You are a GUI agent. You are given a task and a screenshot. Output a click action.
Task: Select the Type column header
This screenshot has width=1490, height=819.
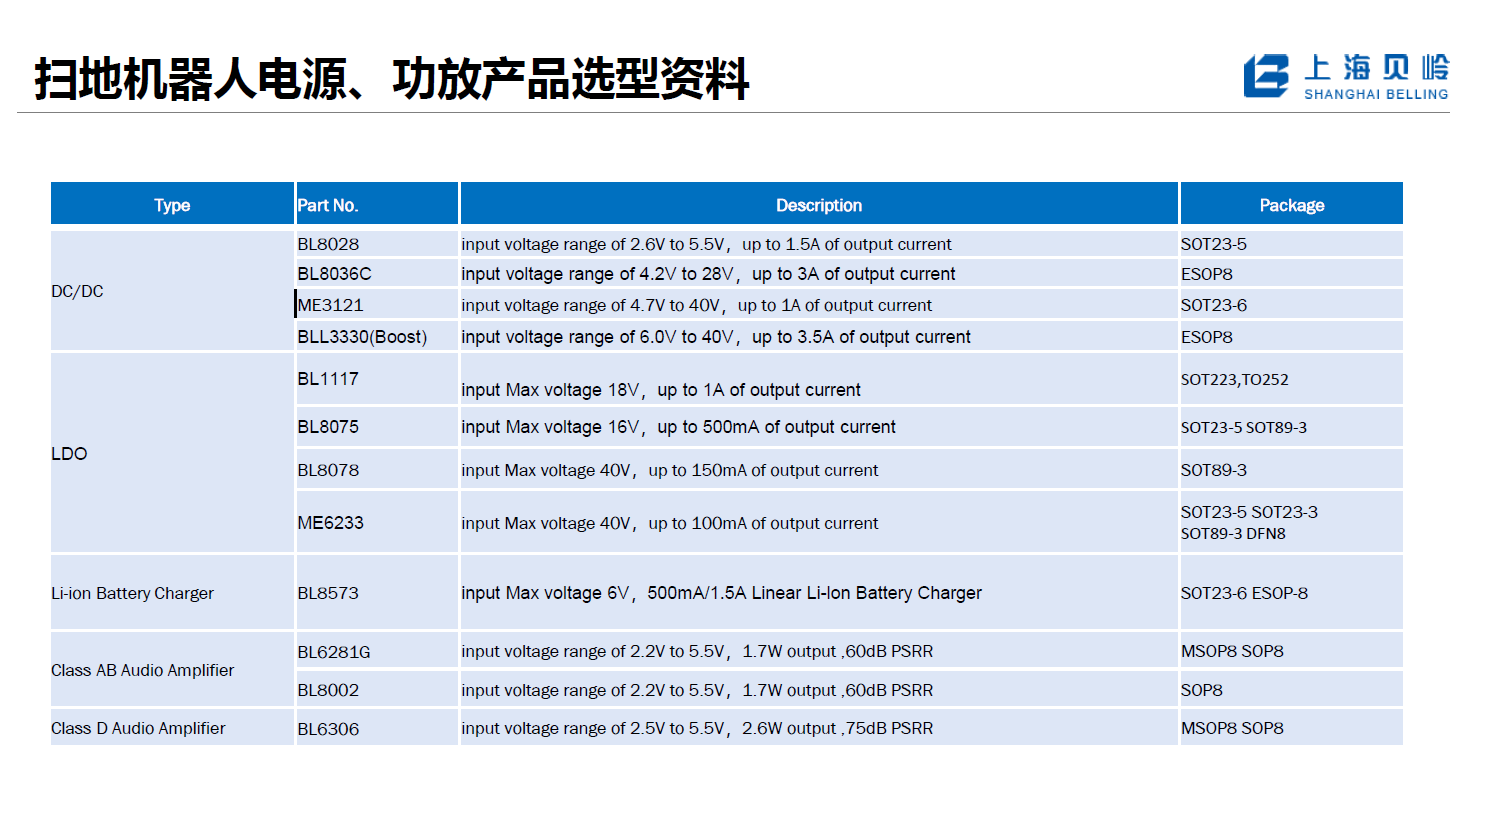[x=172, y=205]
